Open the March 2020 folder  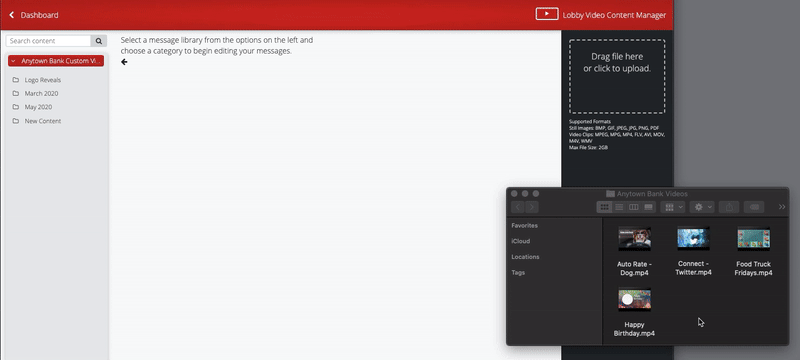pos(41,94)
